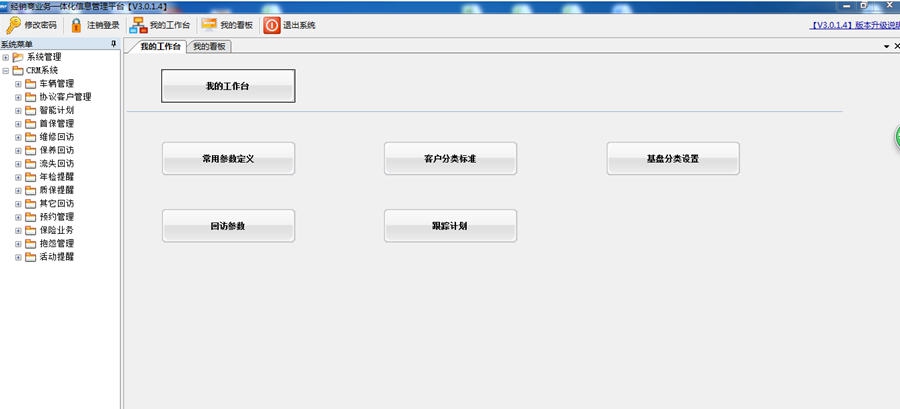The height and width of the screenshot is (409, 900).
Task: Expand the 年检提醒 node
Action: pos(18,177)
